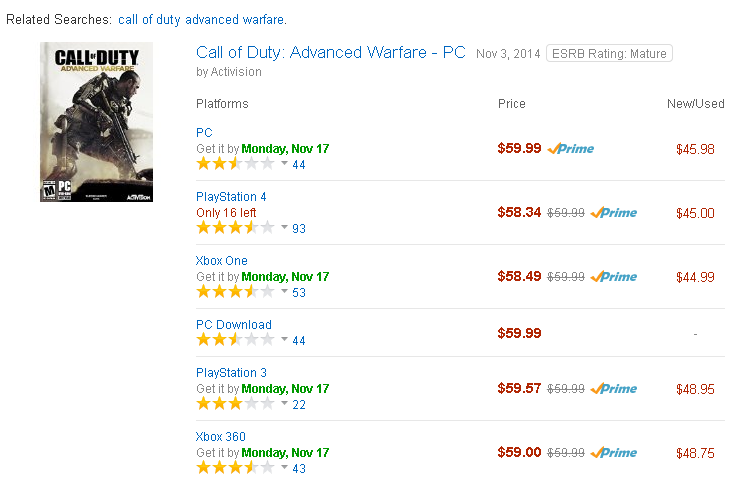Open the Call of Duty cover art thumbnail
736x482 pixels.
(x=96, y=122)
